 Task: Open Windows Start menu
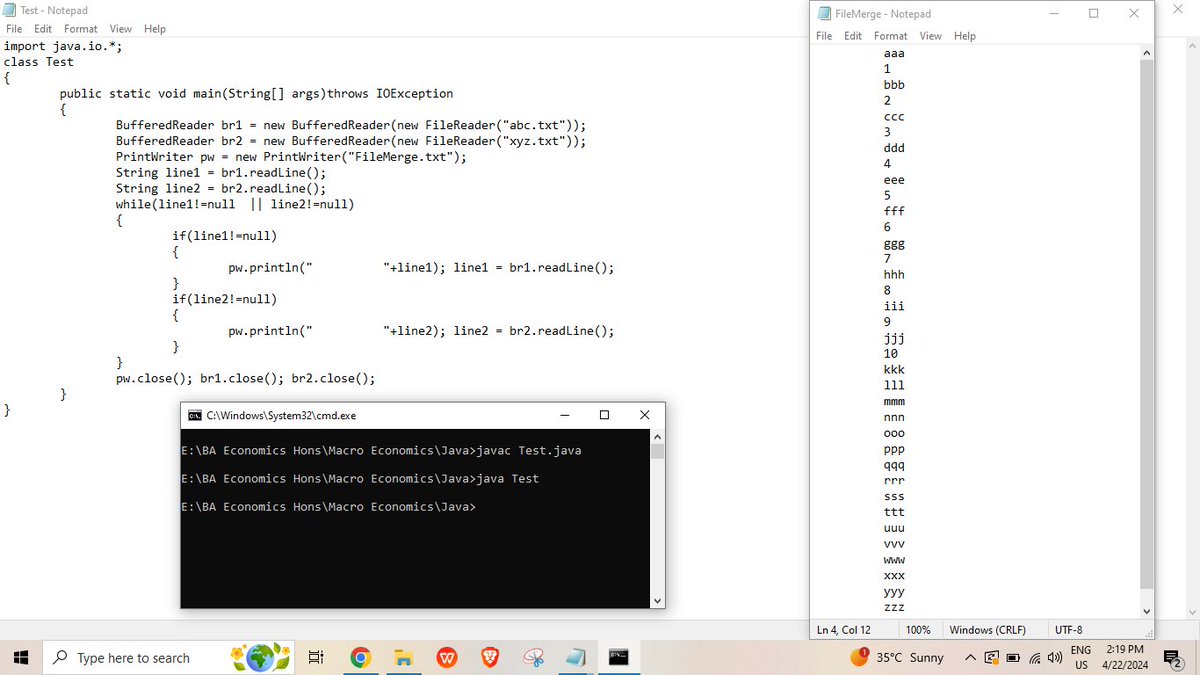point(22,657)
